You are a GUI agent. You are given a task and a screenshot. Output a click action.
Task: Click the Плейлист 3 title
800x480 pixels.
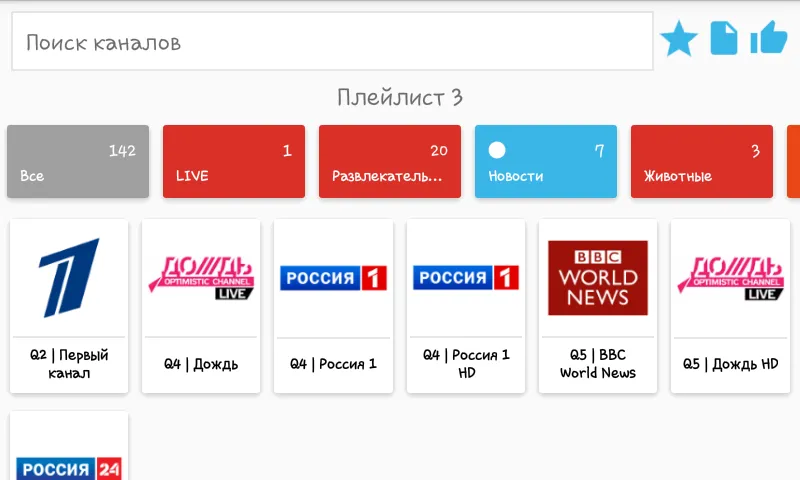point(399,97)
